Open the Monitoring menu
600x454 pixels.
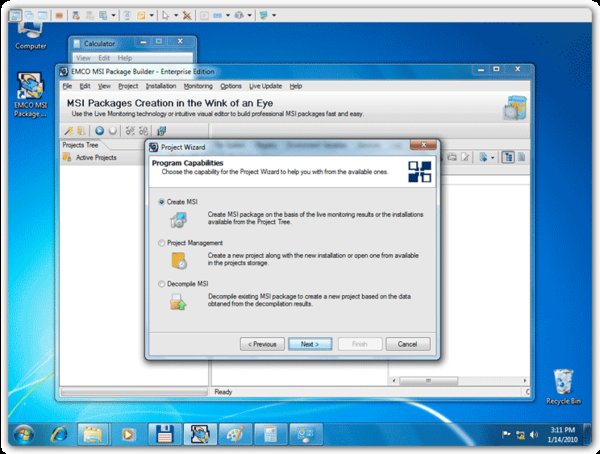click(198, 86)
